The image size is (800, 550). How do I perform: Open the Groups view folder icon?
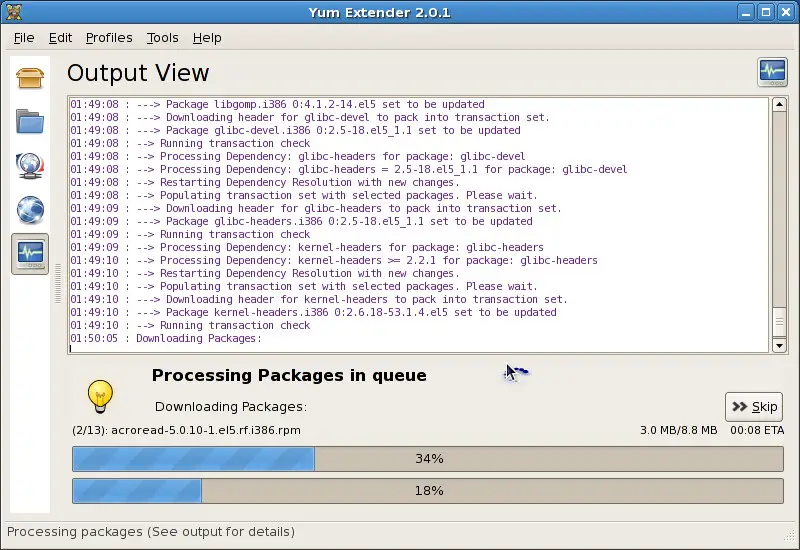click(30, 121)
